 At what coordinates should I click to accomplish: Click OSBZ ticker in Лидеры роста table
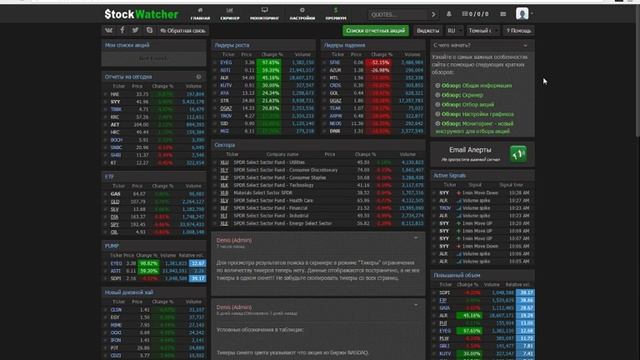pyautogui.click(x=226, y=108)
